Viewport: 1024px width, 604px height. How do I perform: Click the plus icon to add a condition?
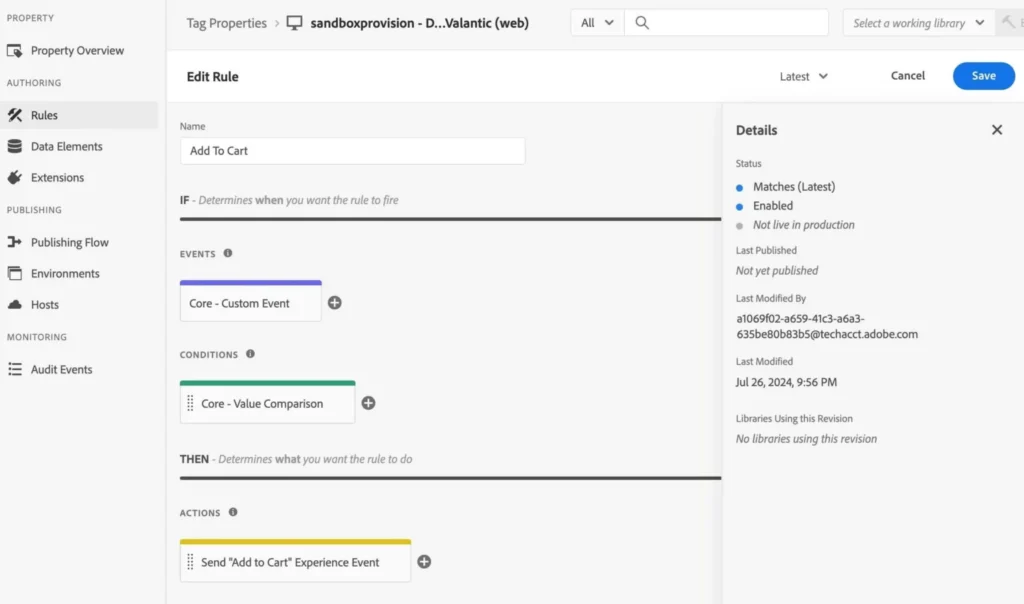(x=368, y=403)
